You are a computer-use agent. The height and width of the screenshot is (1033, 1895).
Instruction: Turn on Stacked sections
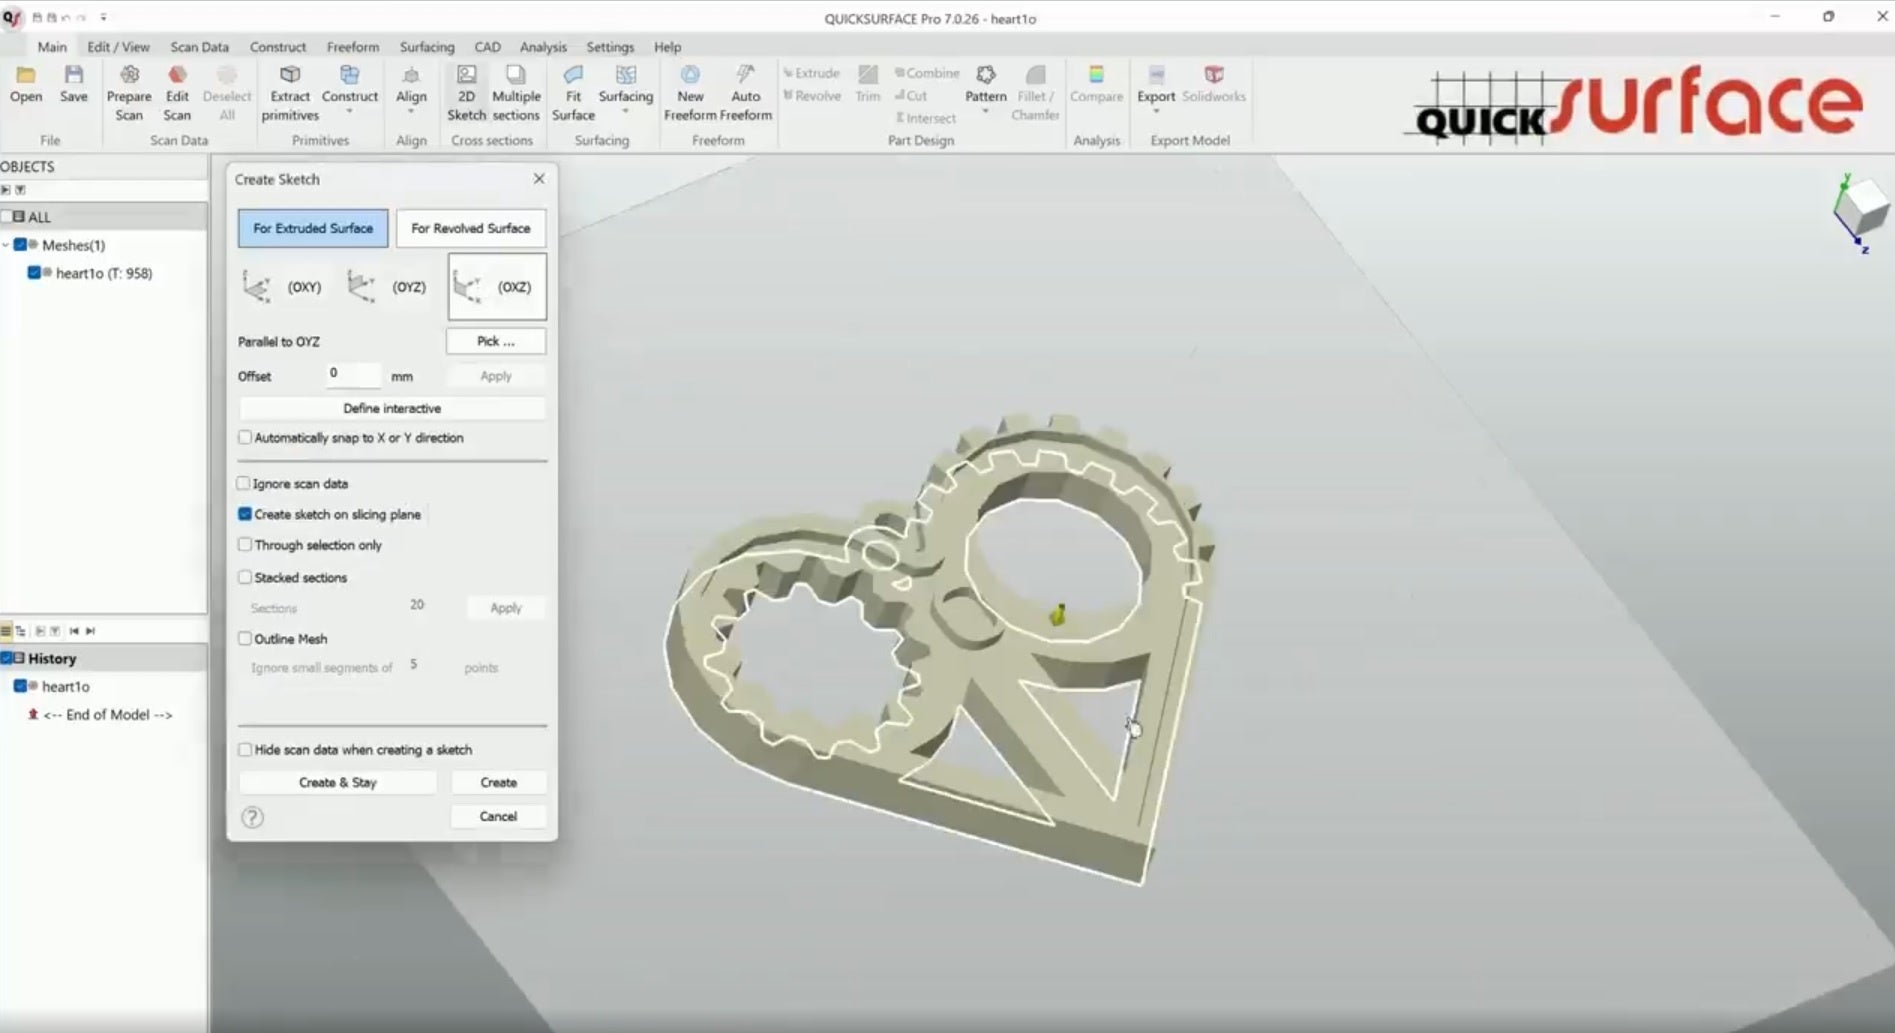point(245,577)
